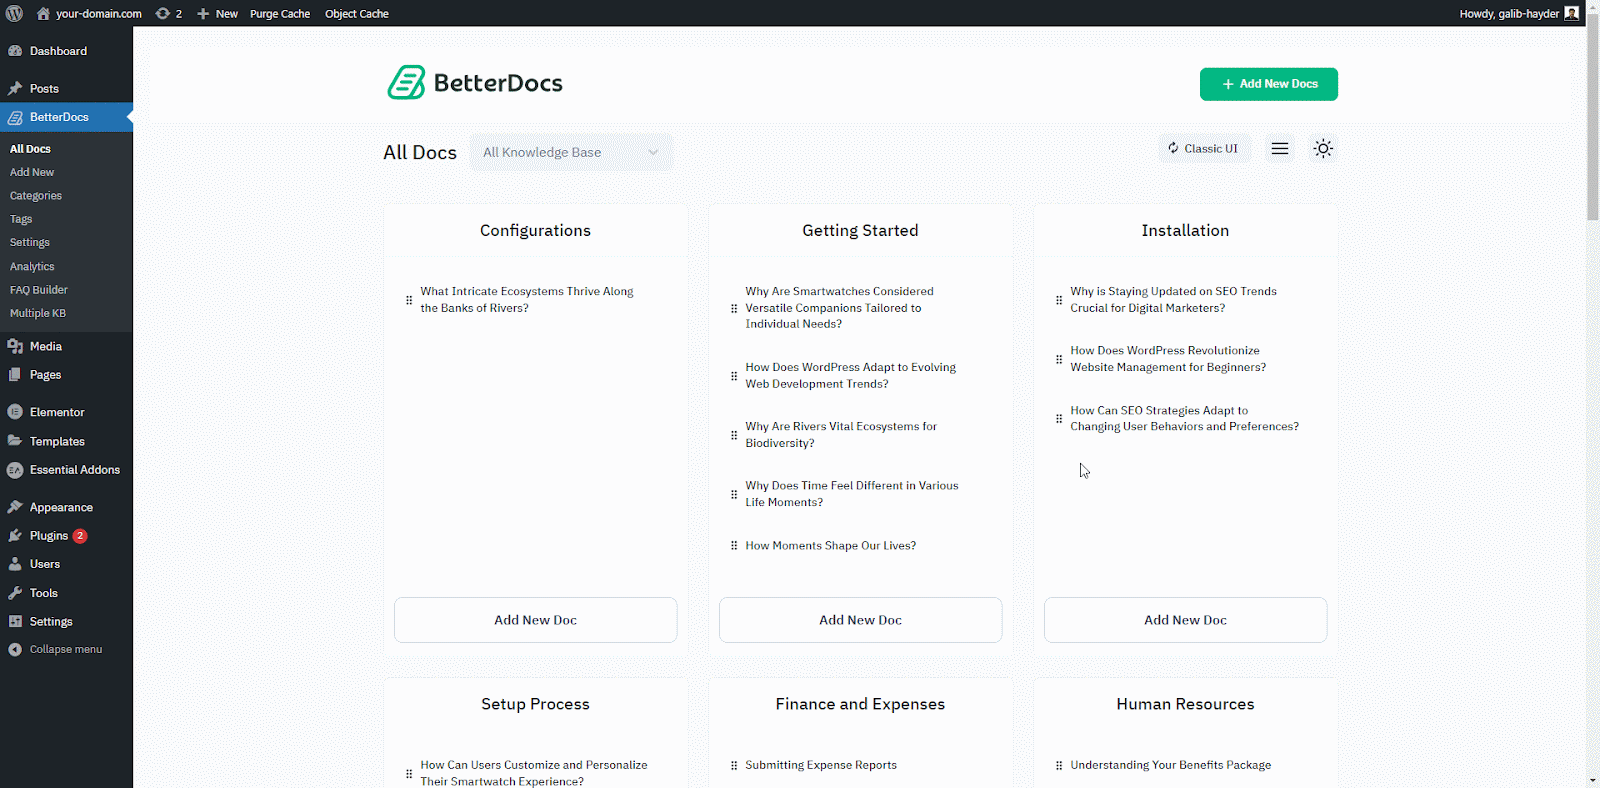Click Purge Cache in the admin bar
The width and height of the screenshot is (1600, 788).
coord(280,13)
